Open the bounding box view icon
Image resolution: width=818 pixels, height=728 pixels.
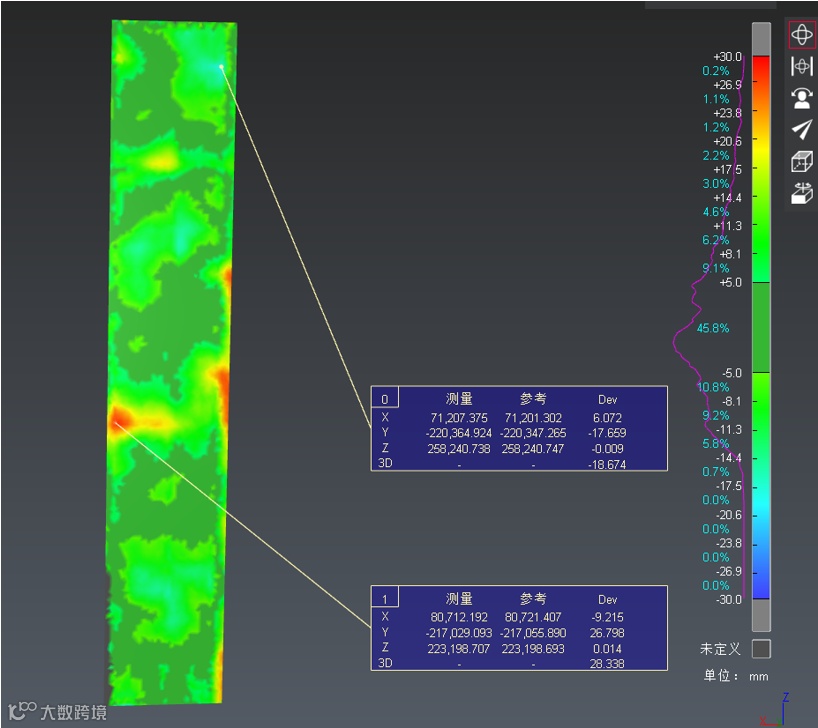click(801, 161)
